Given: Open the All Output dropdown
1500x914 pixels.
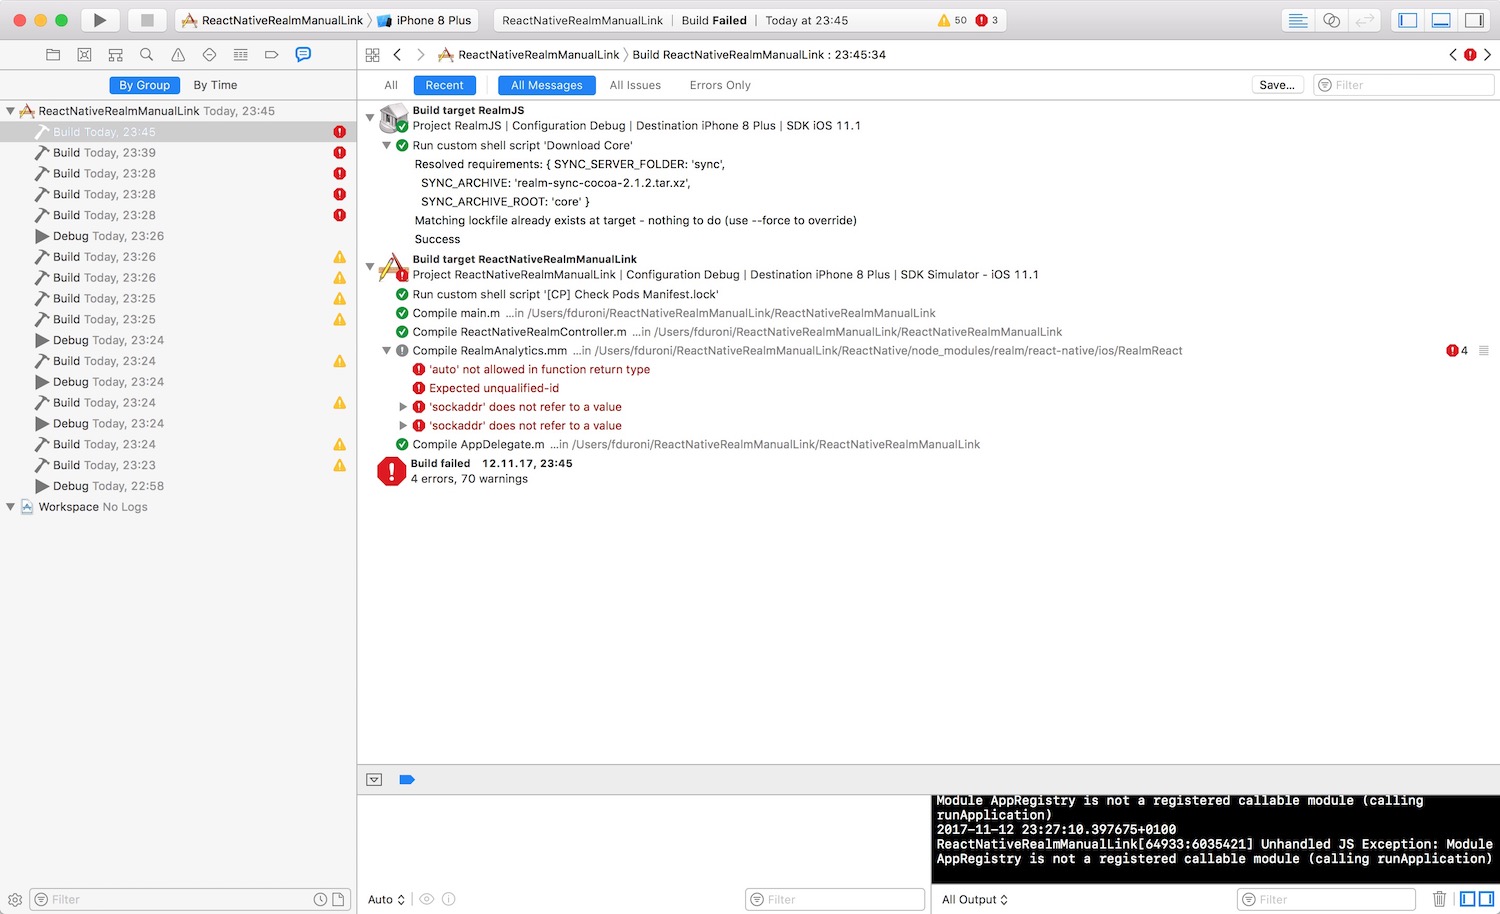Looking at the screenshot, I should [975, 899].
